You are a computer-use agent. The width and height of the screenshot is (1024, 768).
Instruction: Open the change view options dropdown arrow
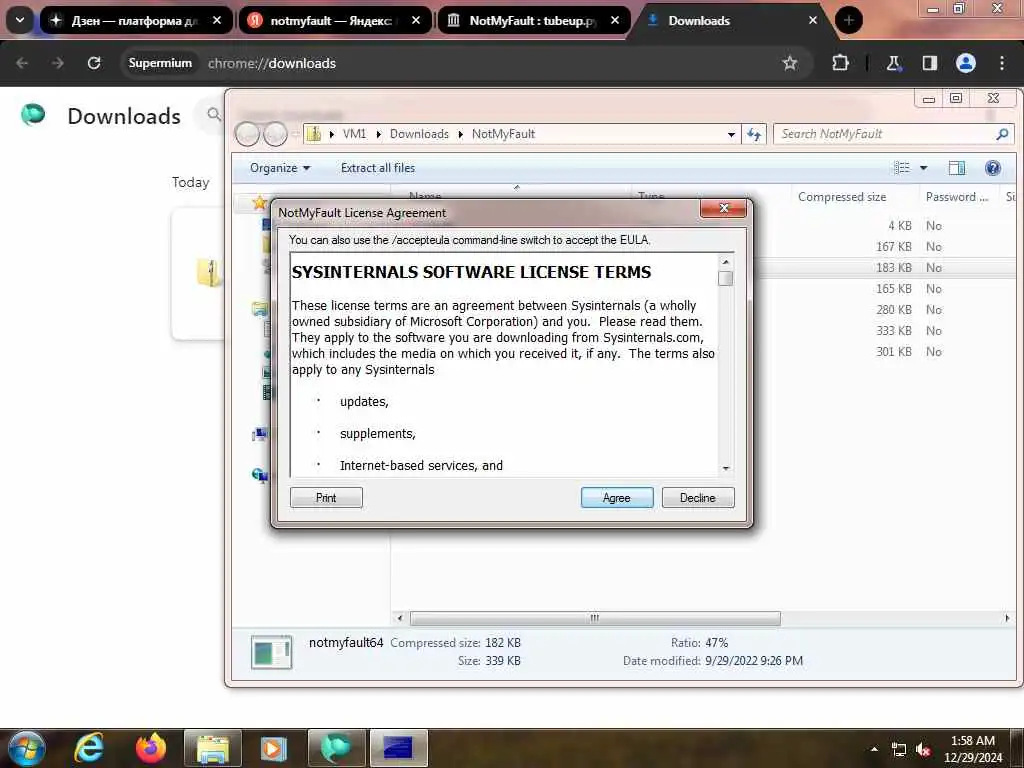coord(923,168)
